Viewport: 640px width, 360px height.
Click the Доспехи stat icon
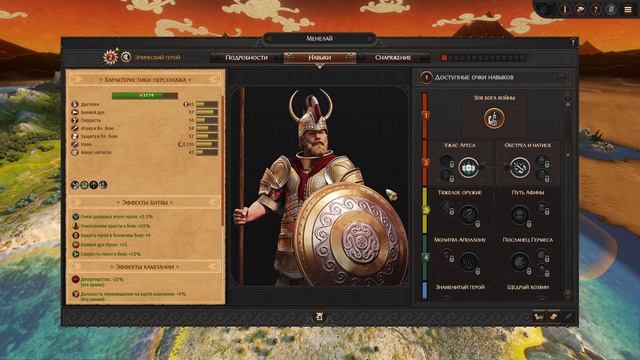(x=75, y=104)
